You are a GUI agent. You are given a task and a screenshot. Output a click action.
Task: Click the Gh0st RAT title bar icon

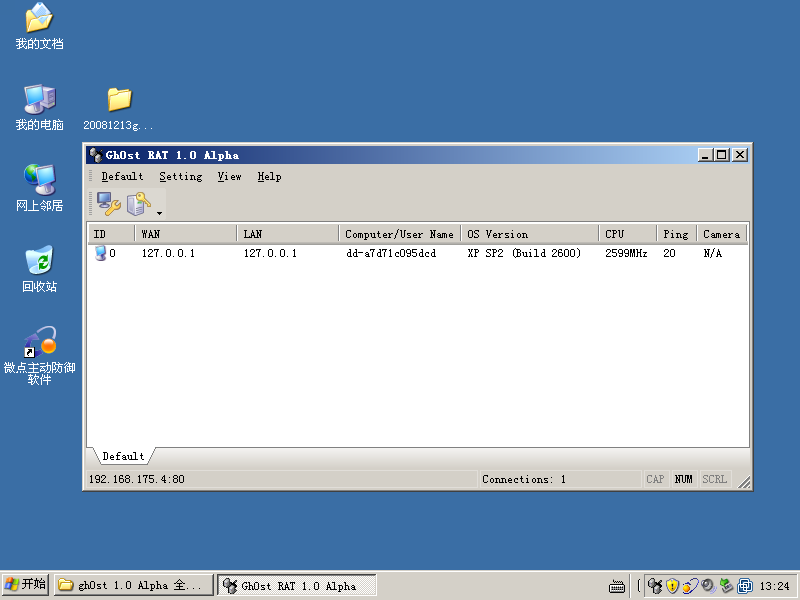pos(96,155)
